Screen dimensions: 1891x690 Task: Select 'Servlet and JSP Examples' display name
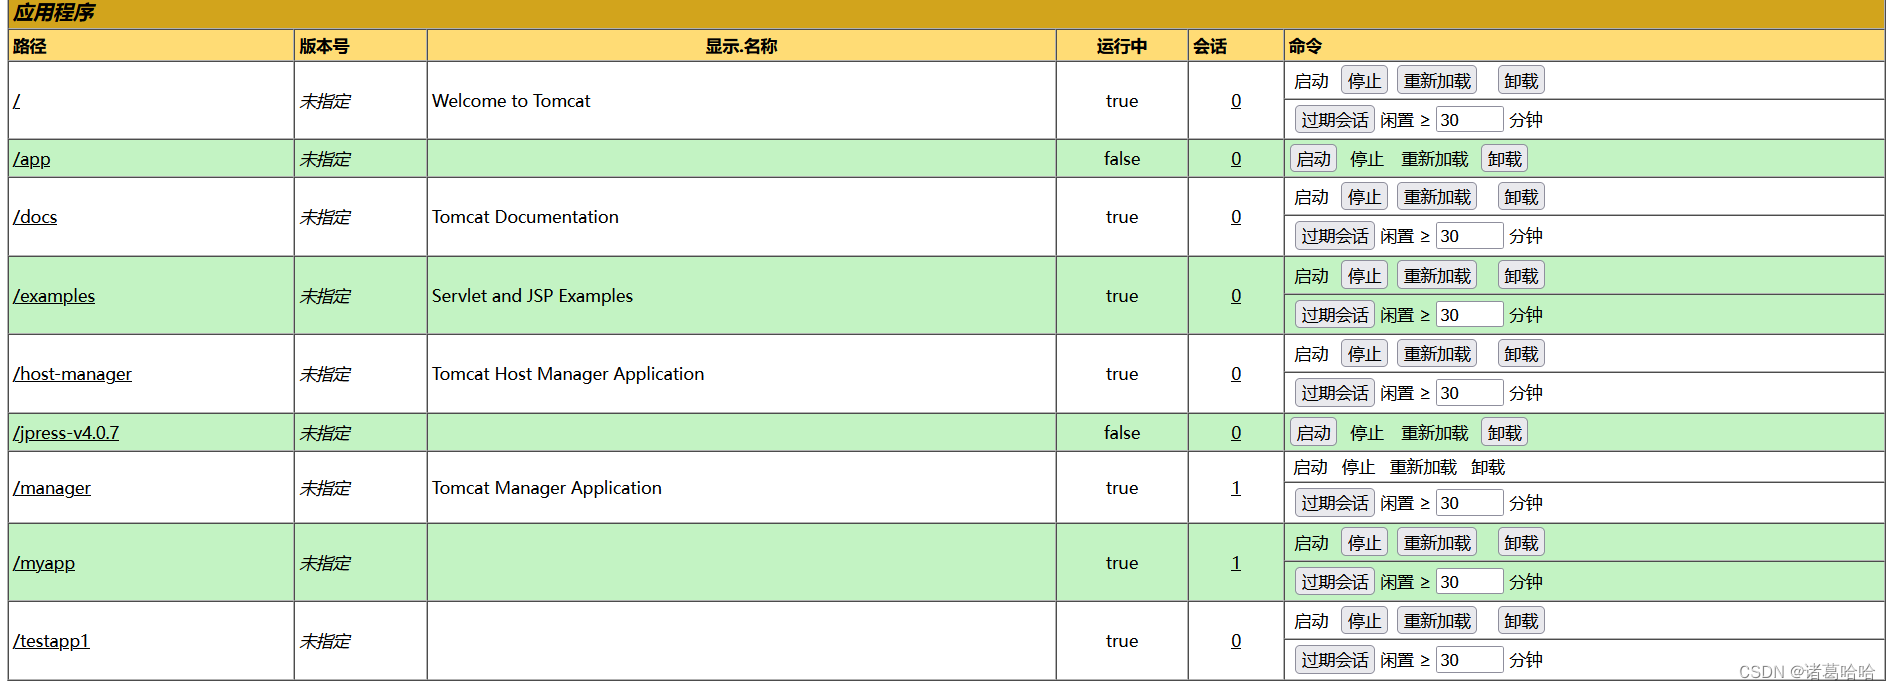coord(532,296)
